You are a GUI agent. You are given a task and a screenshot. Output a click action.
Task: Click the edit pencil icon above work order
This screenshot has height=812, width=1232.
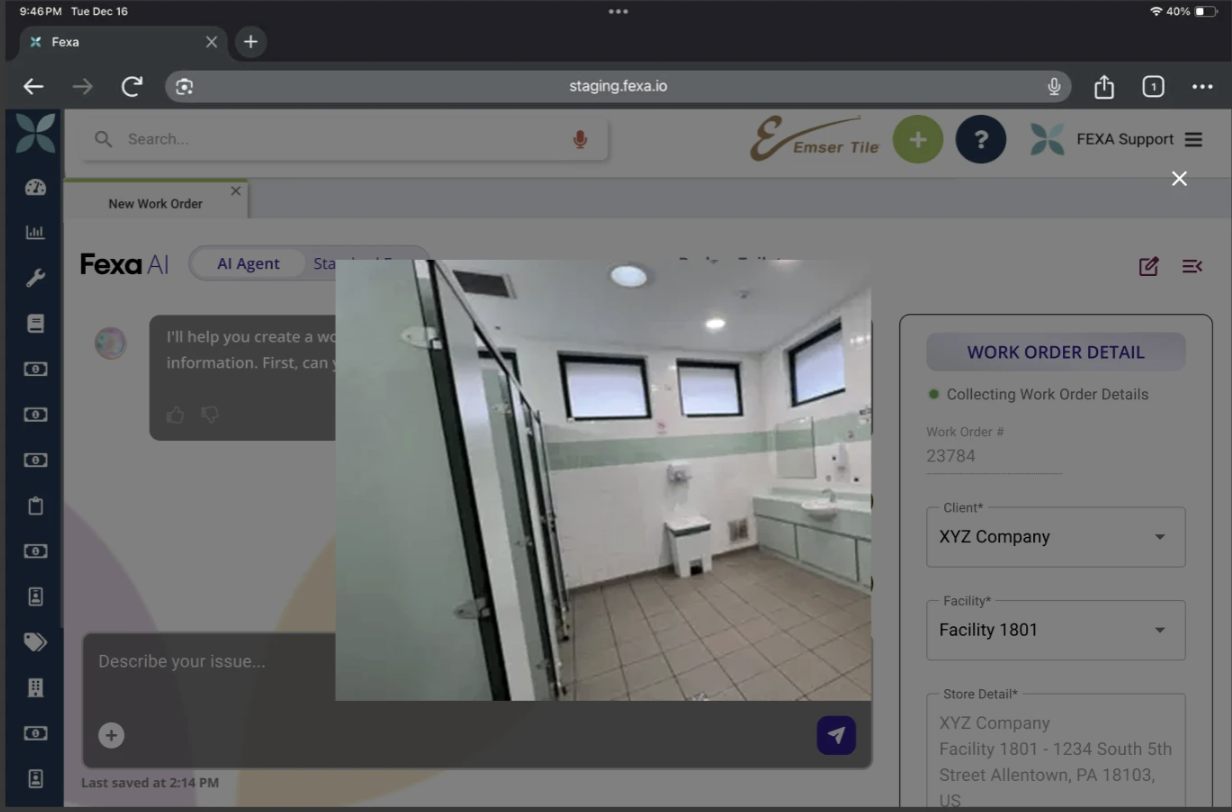click(x=1148, y=266)
